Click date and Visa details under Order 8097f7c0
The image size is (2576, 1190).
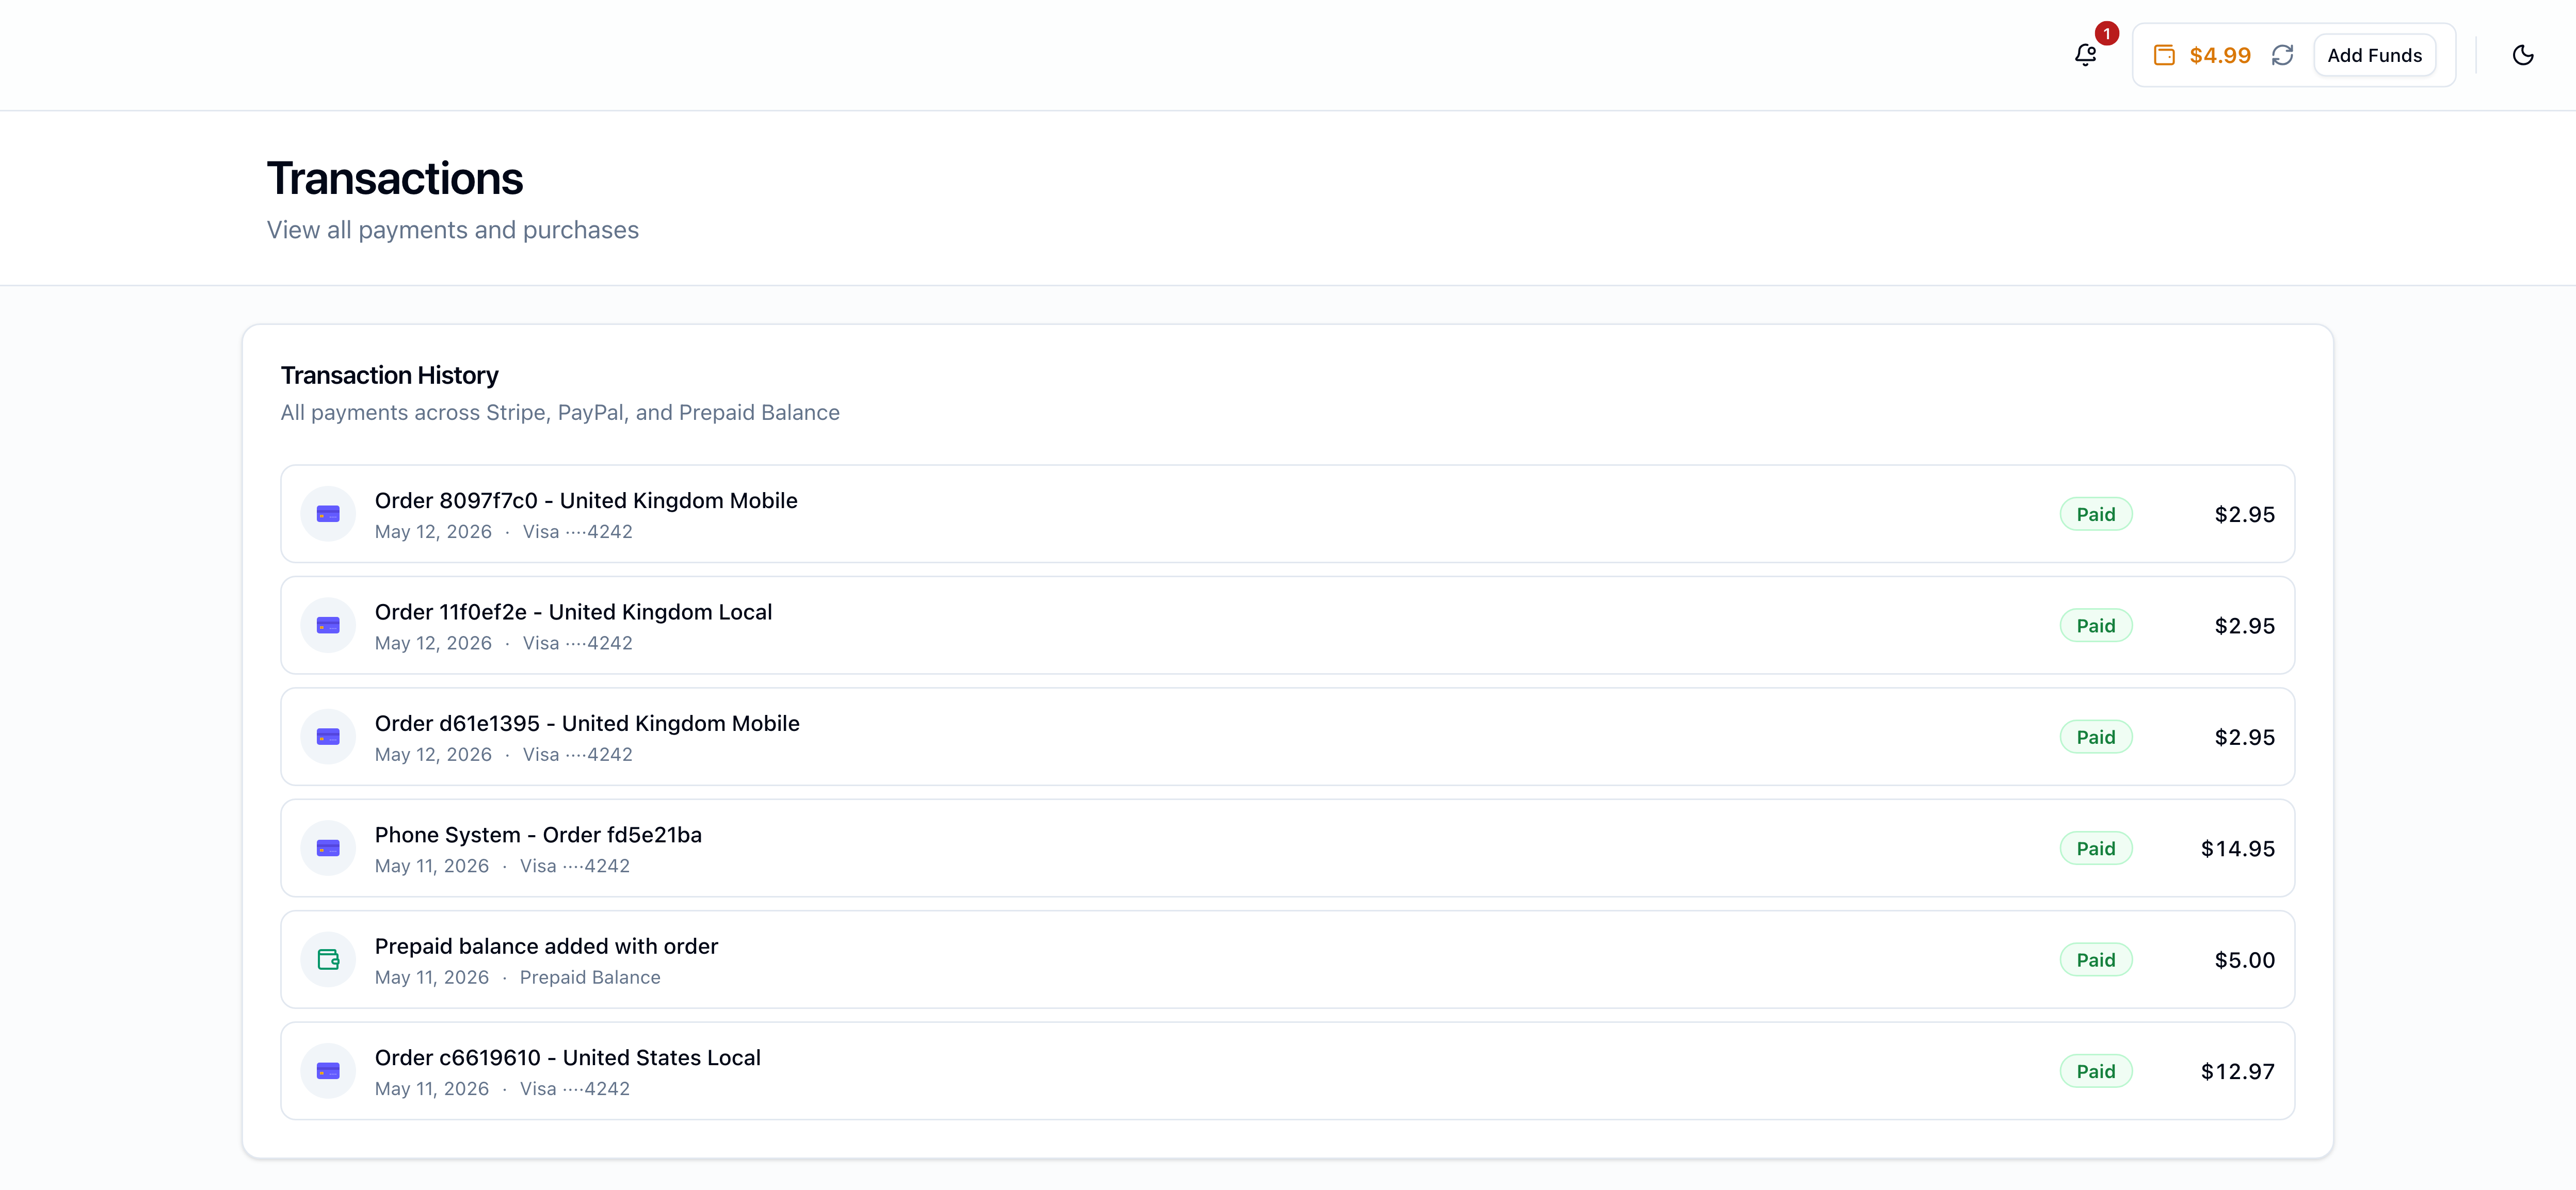tap(503, 532)
